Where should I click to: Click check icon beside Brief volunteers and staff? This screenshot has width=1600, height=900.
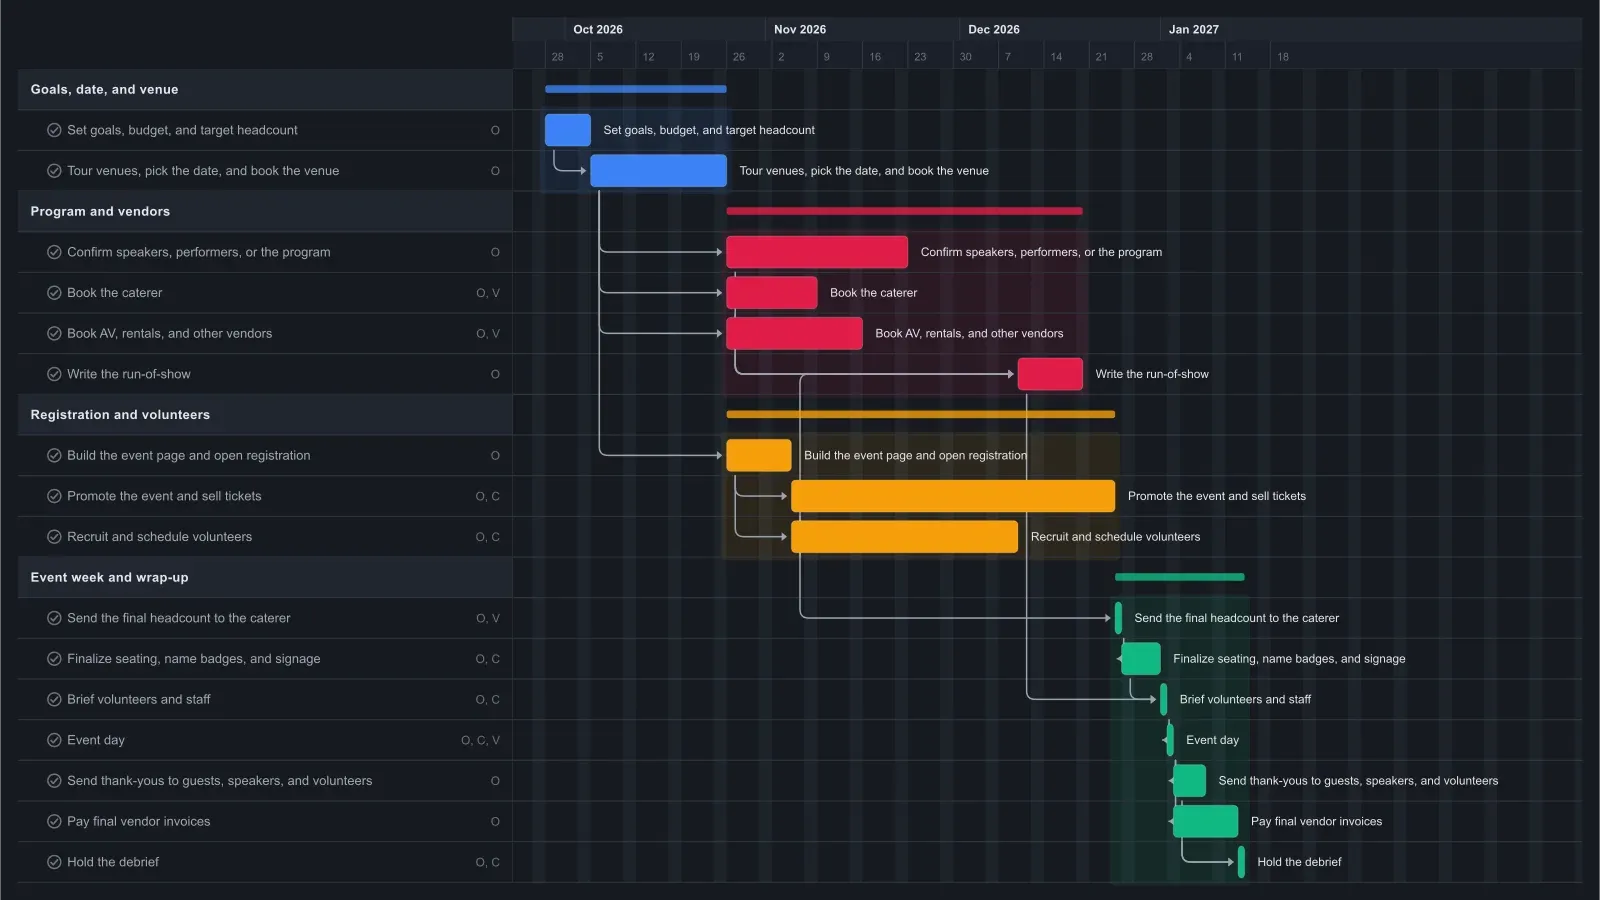(54, 700)
